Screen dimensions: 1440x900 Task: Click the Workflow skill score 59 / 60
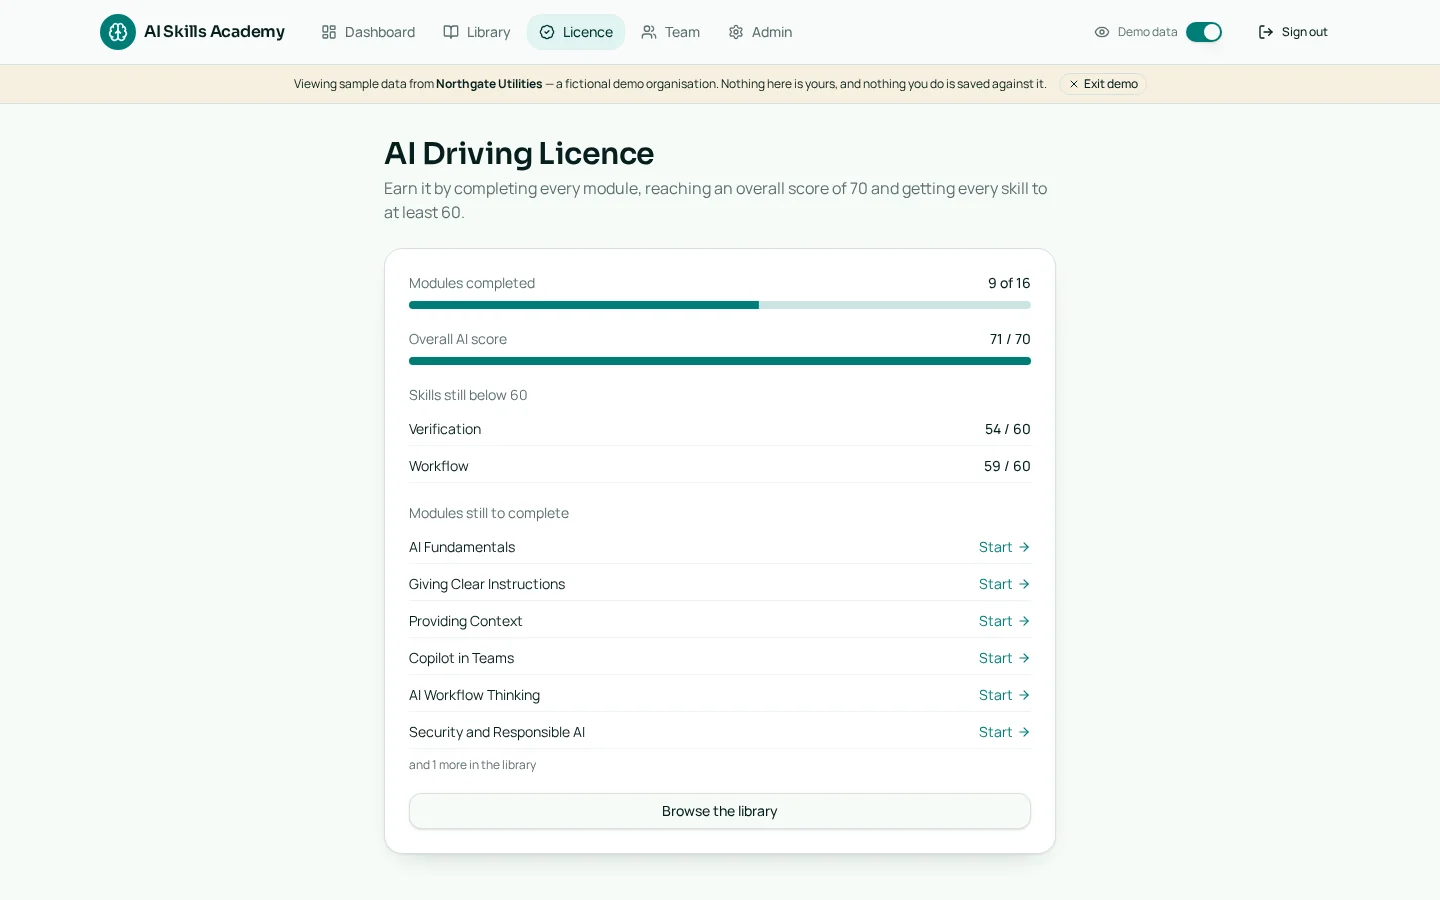[x=1007, y=466]
